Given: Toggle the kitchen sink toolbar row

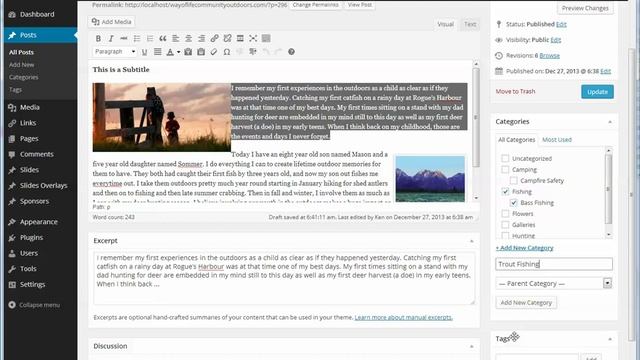Looking at the screenshot, I should (266, 38).
